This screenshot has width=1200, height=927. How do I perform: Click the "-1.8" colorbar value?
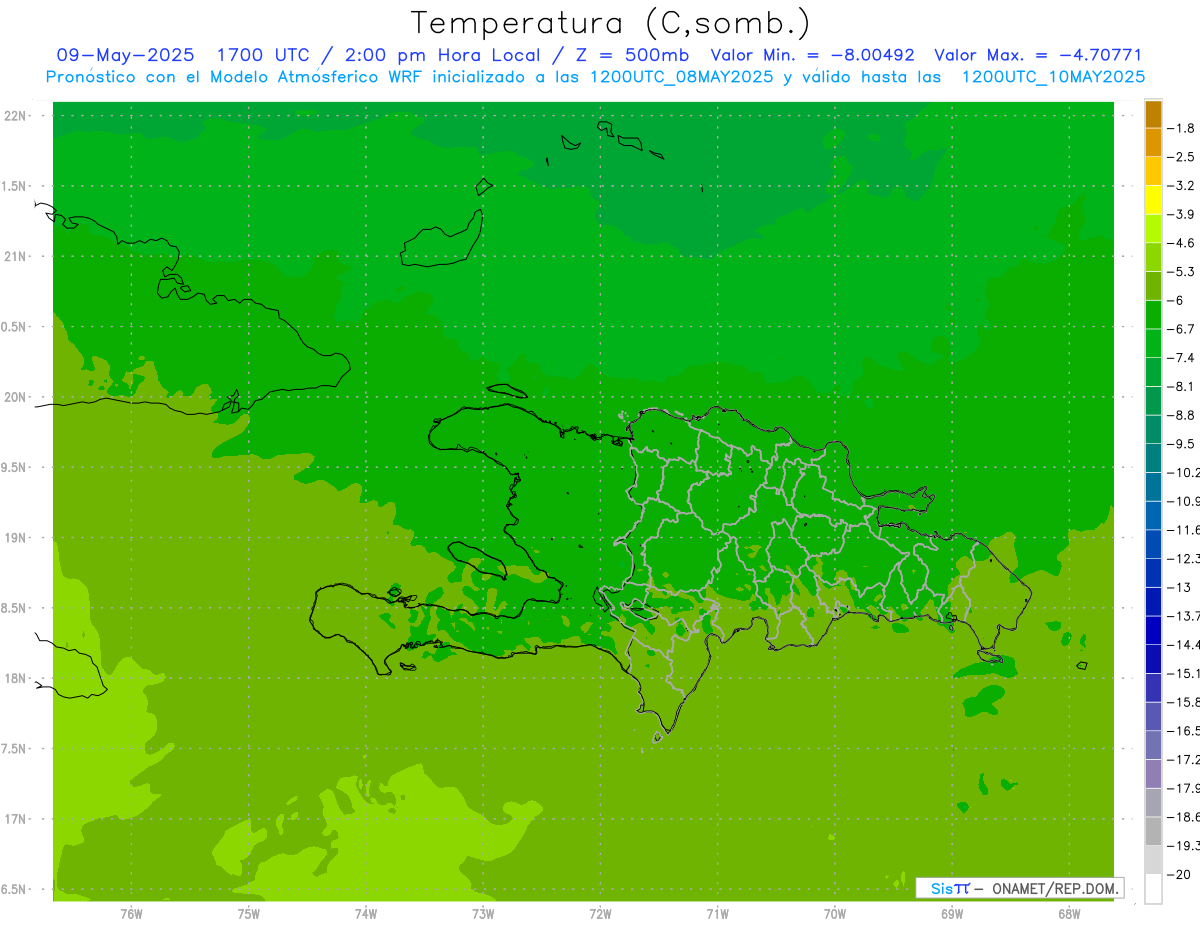tap(1181, 128)
